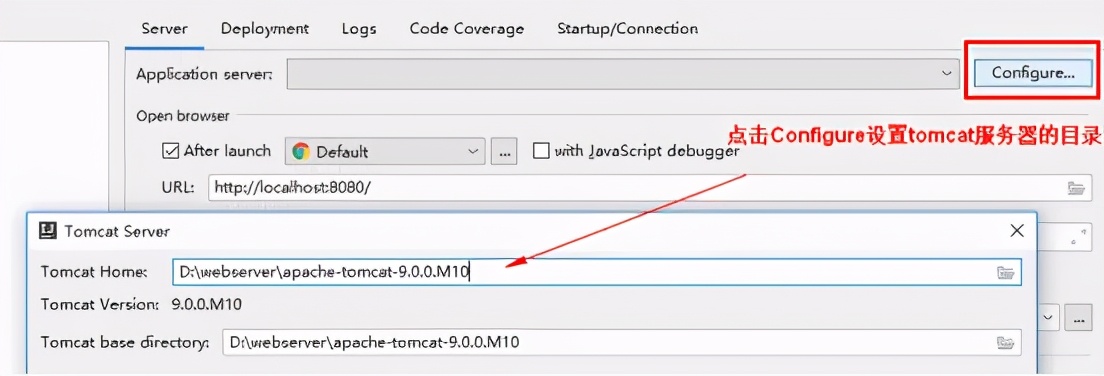Viewport: 1104px width, 376px height.
Task: Open the Logs tab
Action: (x=359, y=29)
